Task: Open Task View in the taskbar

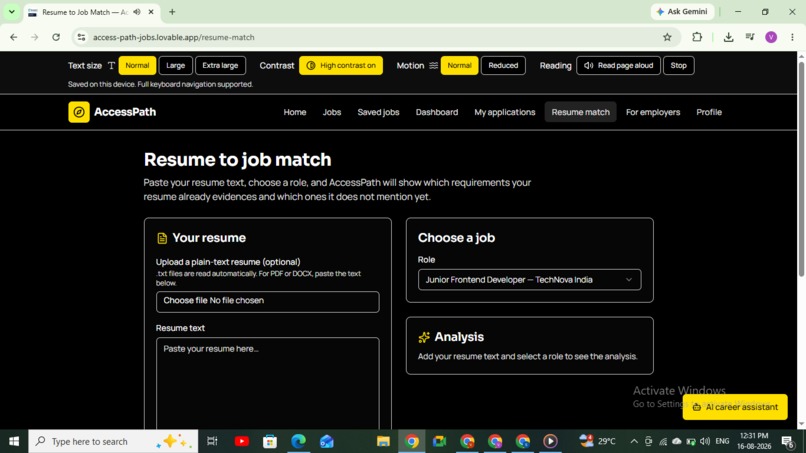Action: (x=212, y=441)
